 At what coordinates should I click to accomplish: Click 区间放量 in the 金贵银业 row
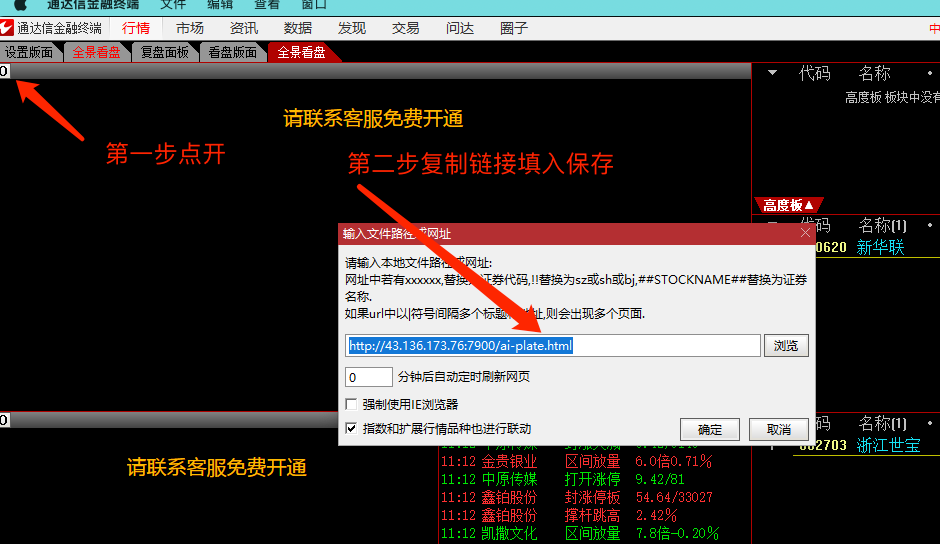coord(592,462)
